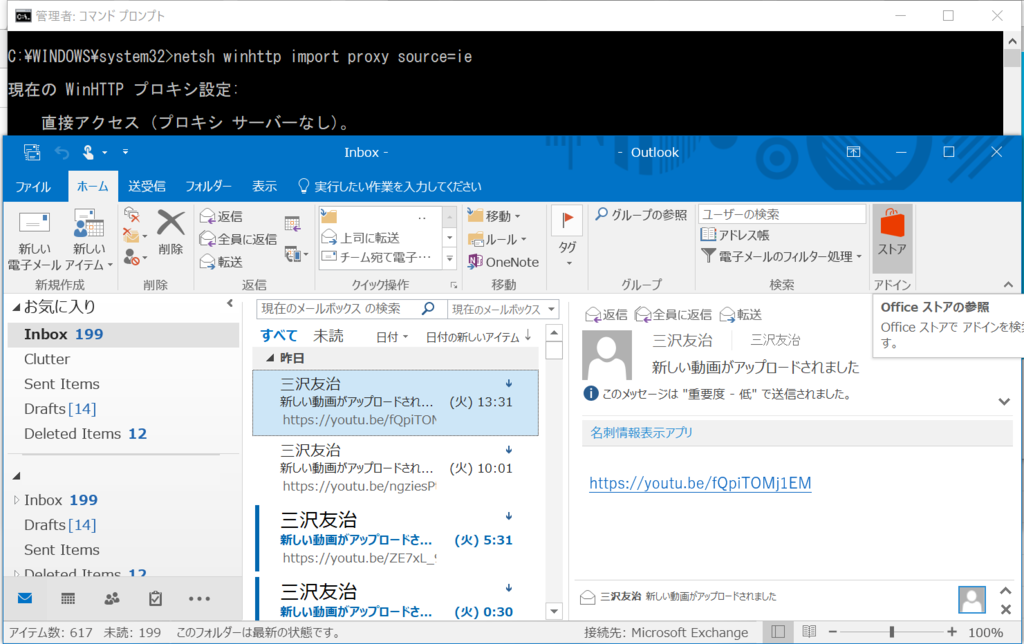Click the OneNote button in ribbon
1024x644 pixels.
tap(503, 262)
